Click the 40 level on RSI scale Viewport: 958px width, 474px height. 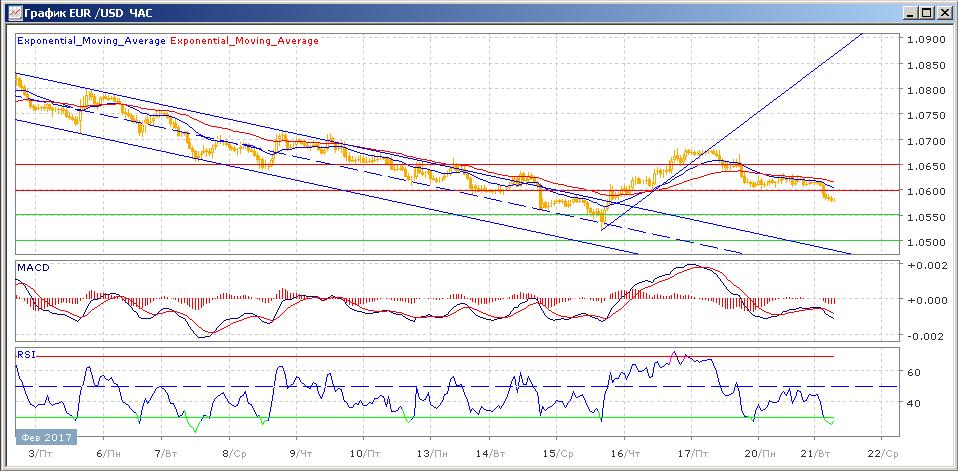point(913,403)
